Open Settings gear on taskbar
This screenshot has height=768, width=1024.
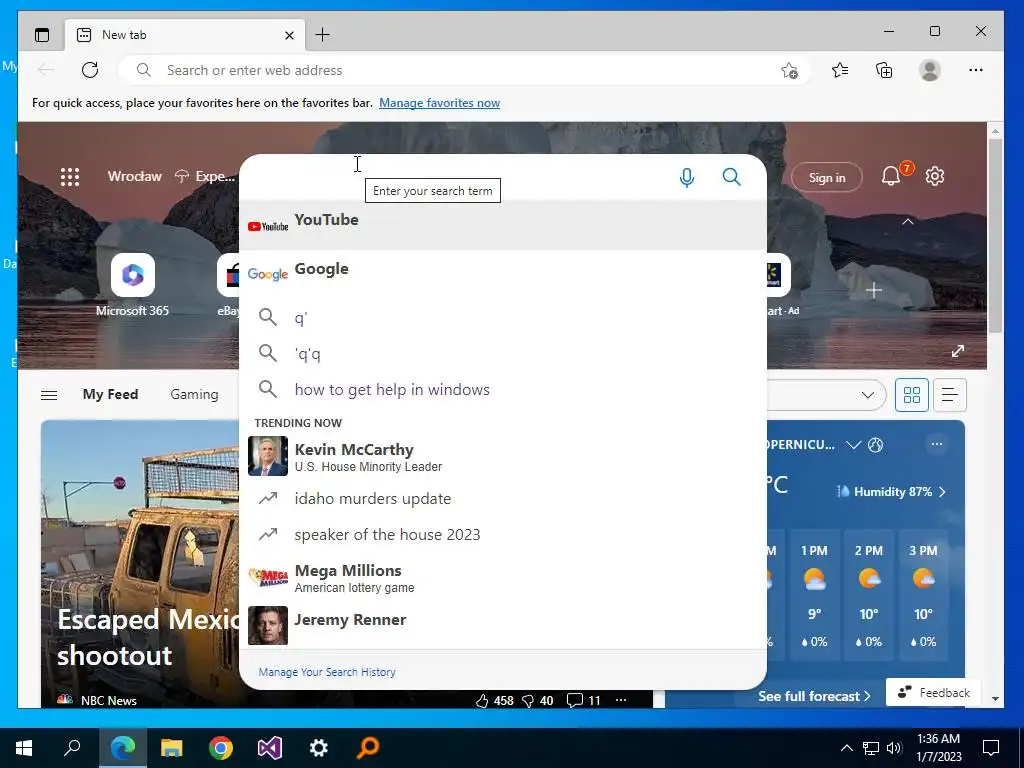319,748
